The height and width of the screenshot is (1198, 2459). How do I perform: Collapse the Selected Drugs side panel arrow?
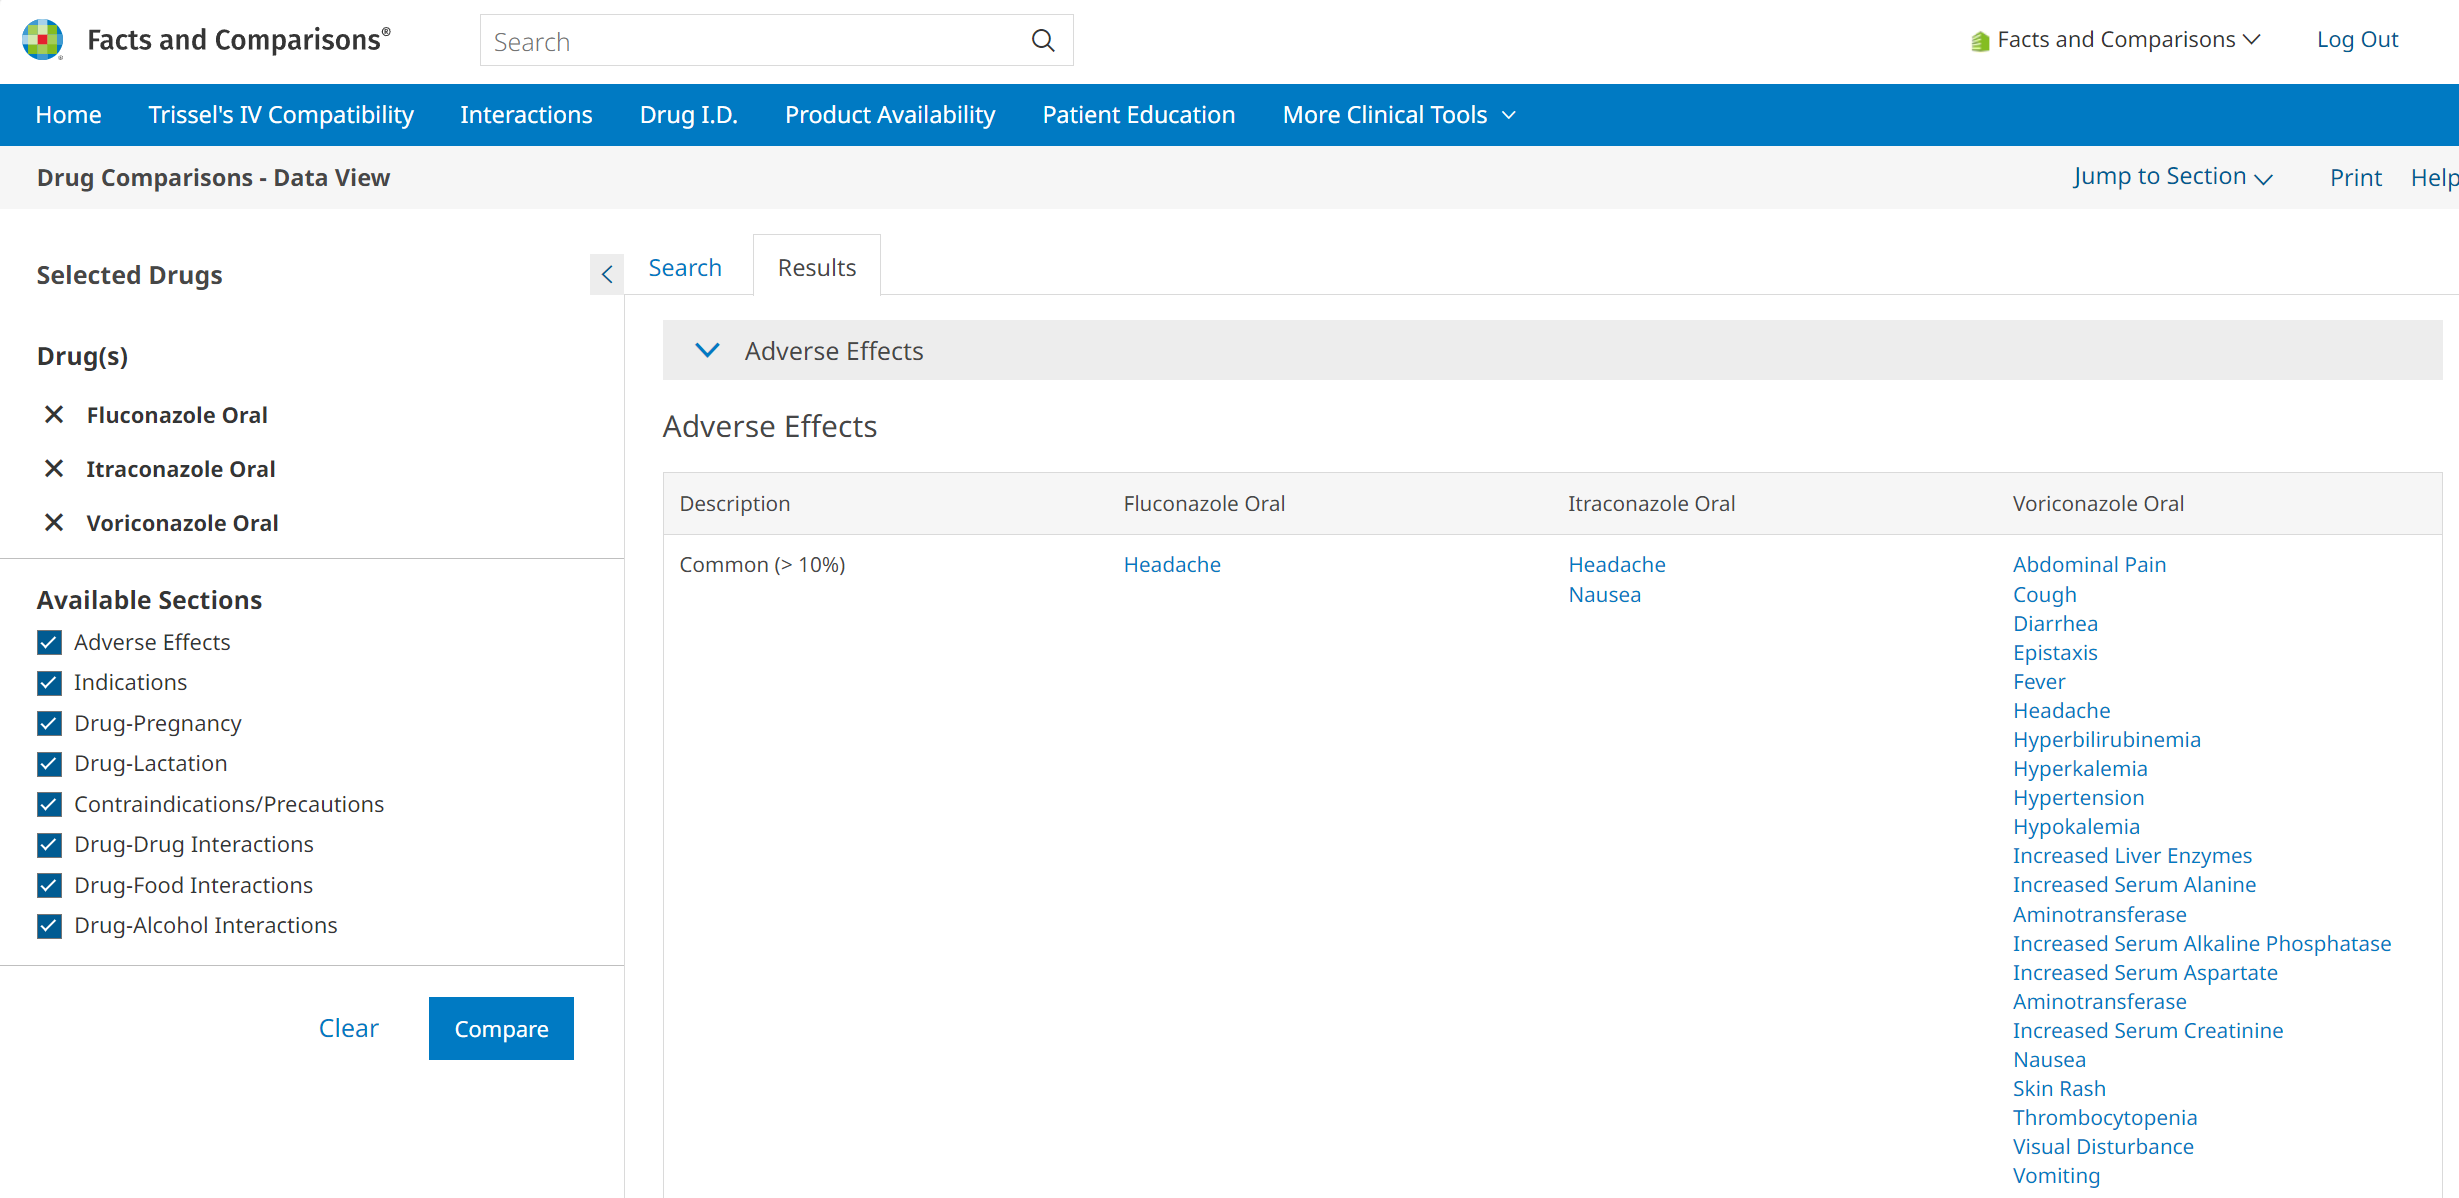(x=607, y=274)
